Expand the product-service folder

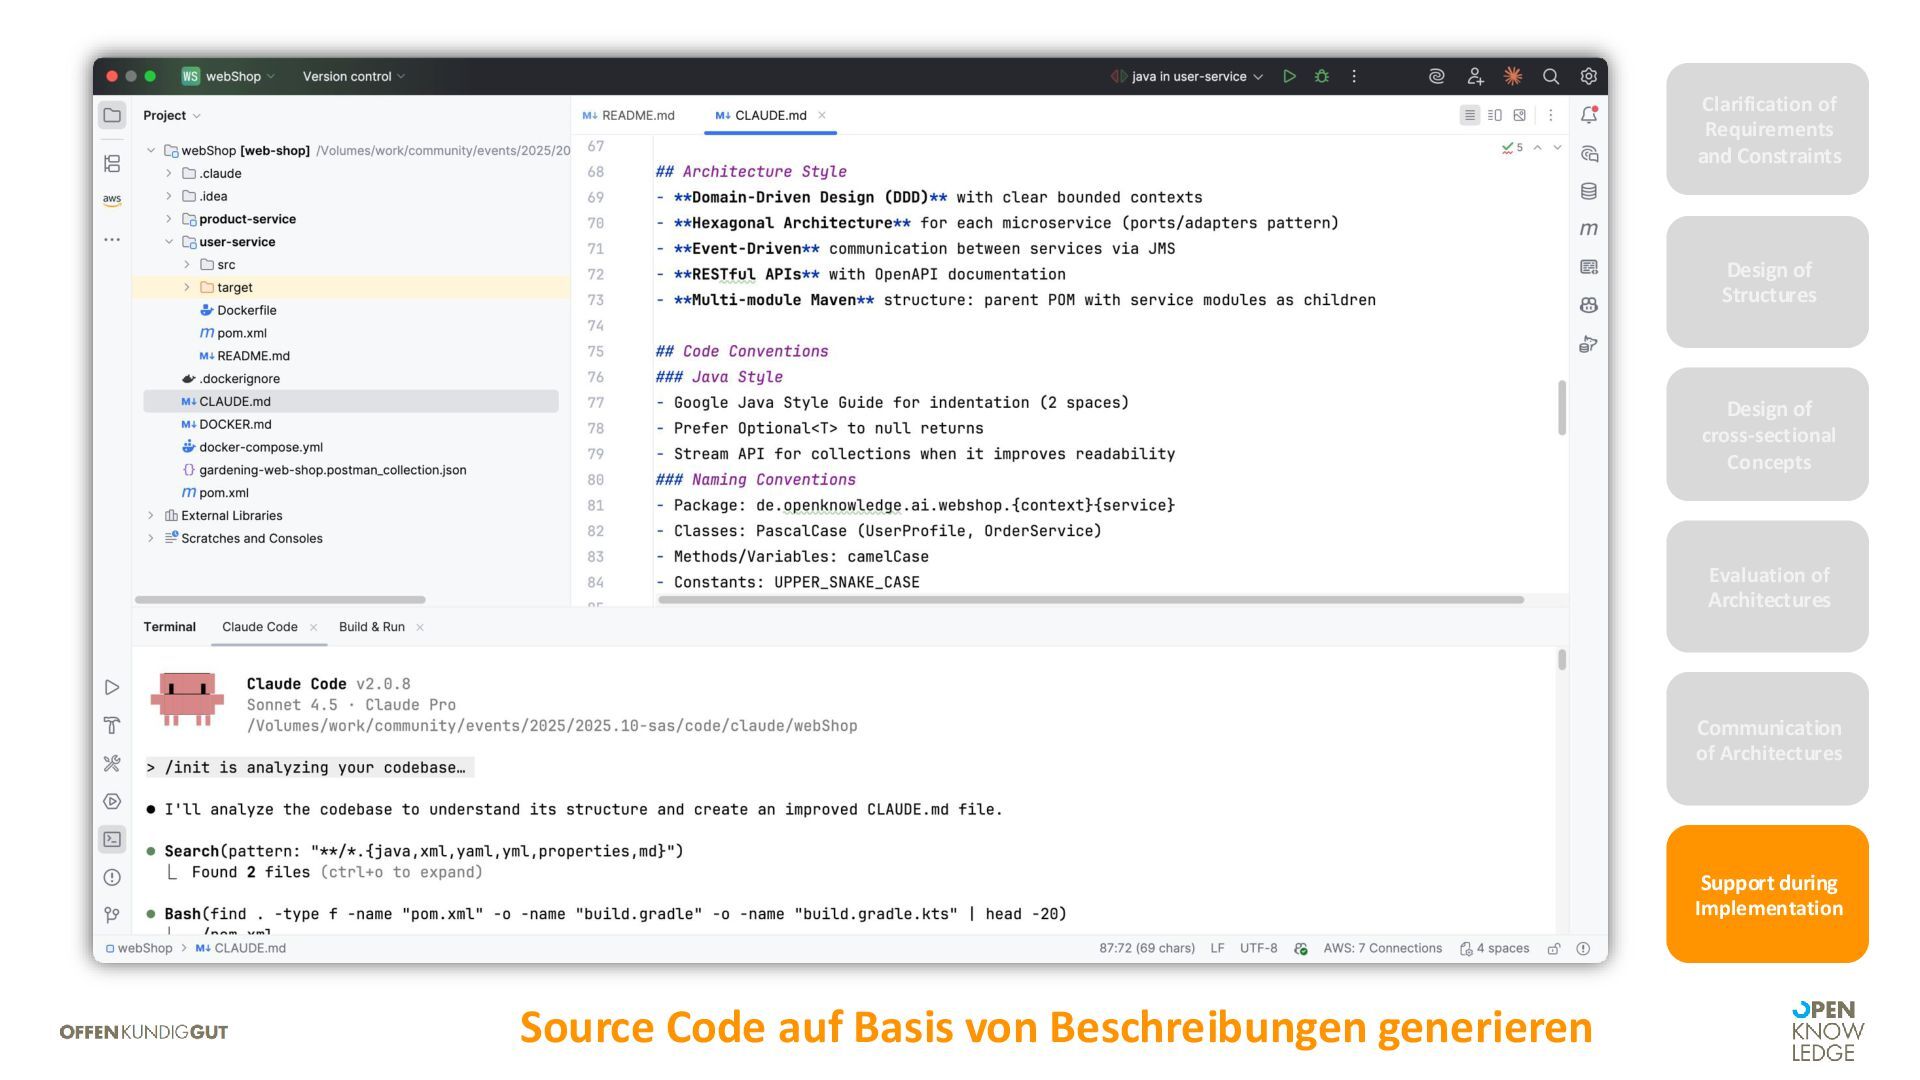click(169, 219)
